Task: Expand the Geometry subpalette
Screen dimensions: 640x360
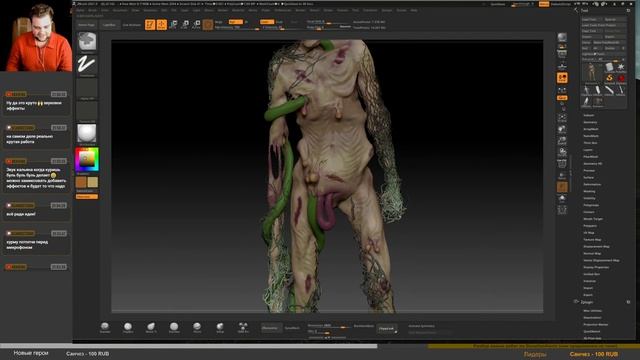Action: click(590, 122)
